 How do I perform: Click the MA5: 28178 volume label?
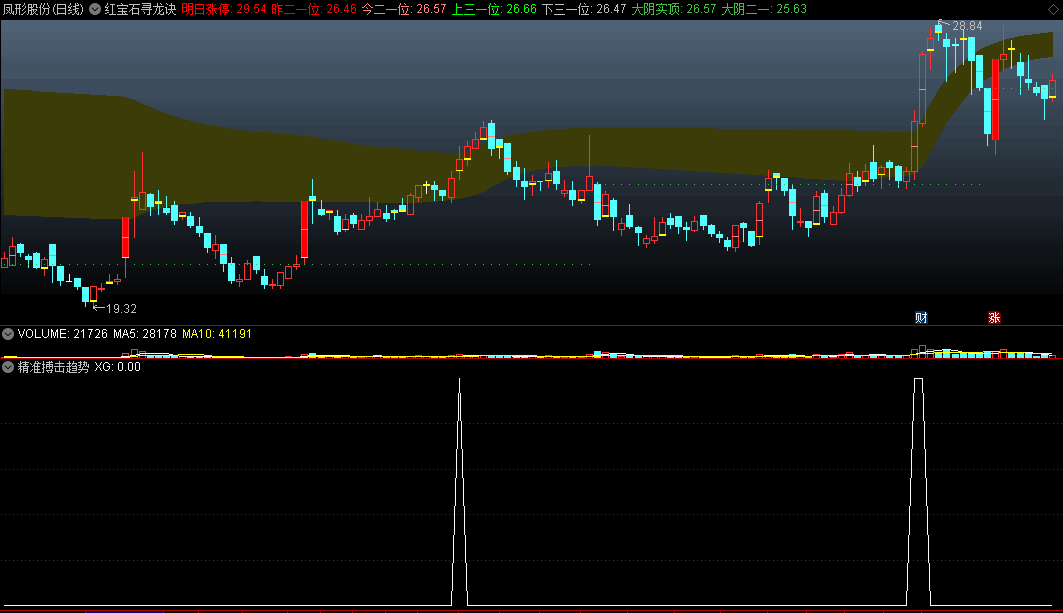145,334
